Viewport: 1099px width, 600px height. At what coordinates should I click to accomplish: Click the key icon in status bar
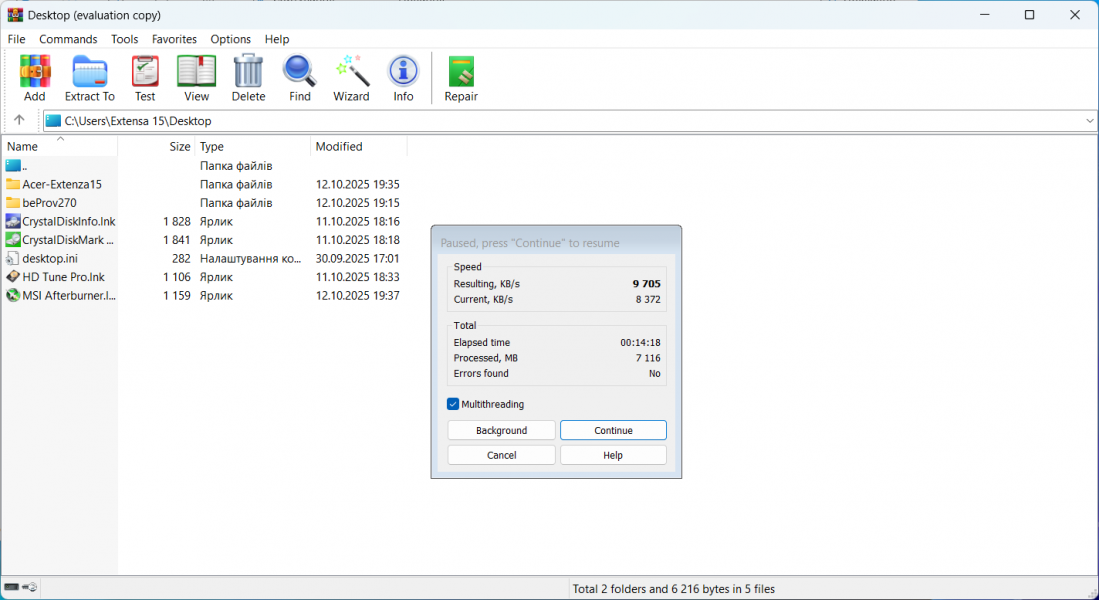pyautogui.click(x=29, y=587)
